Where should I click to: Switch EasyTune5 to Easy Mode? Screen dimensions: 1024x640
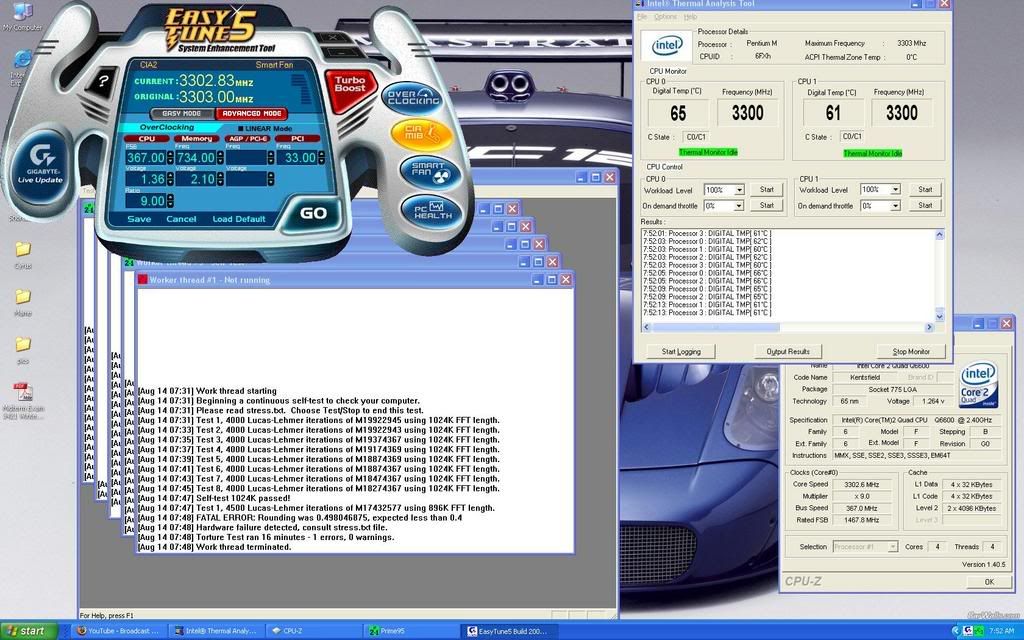[x=182, y=114]
